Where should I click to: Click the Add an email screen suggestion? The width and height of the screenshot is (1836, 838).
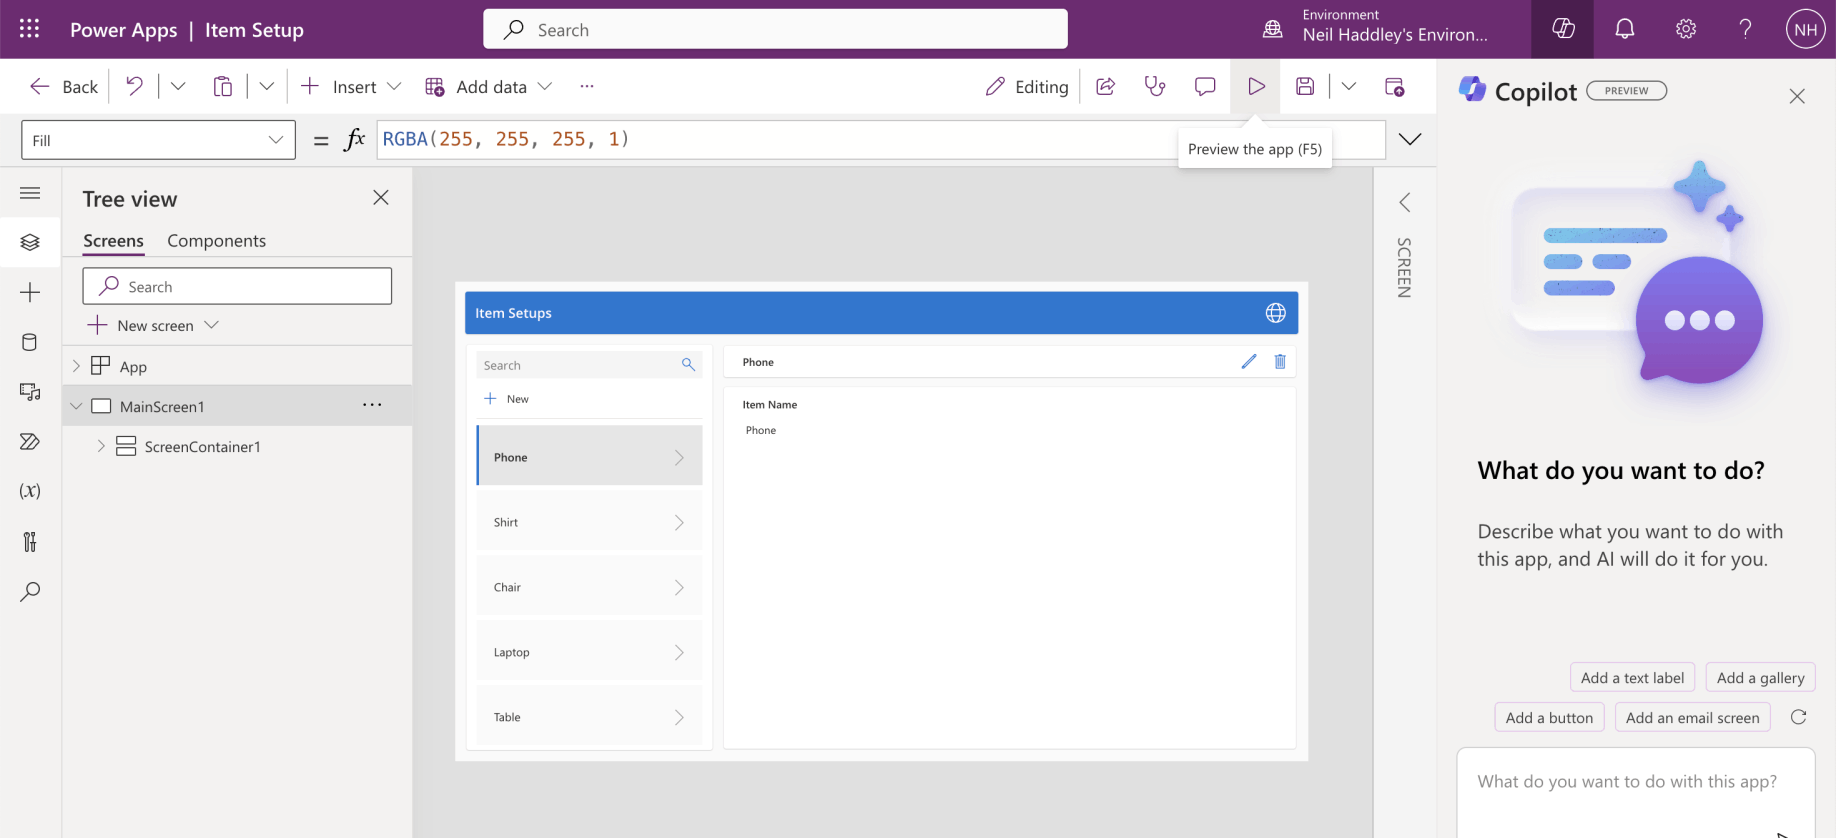point(1692,718)
